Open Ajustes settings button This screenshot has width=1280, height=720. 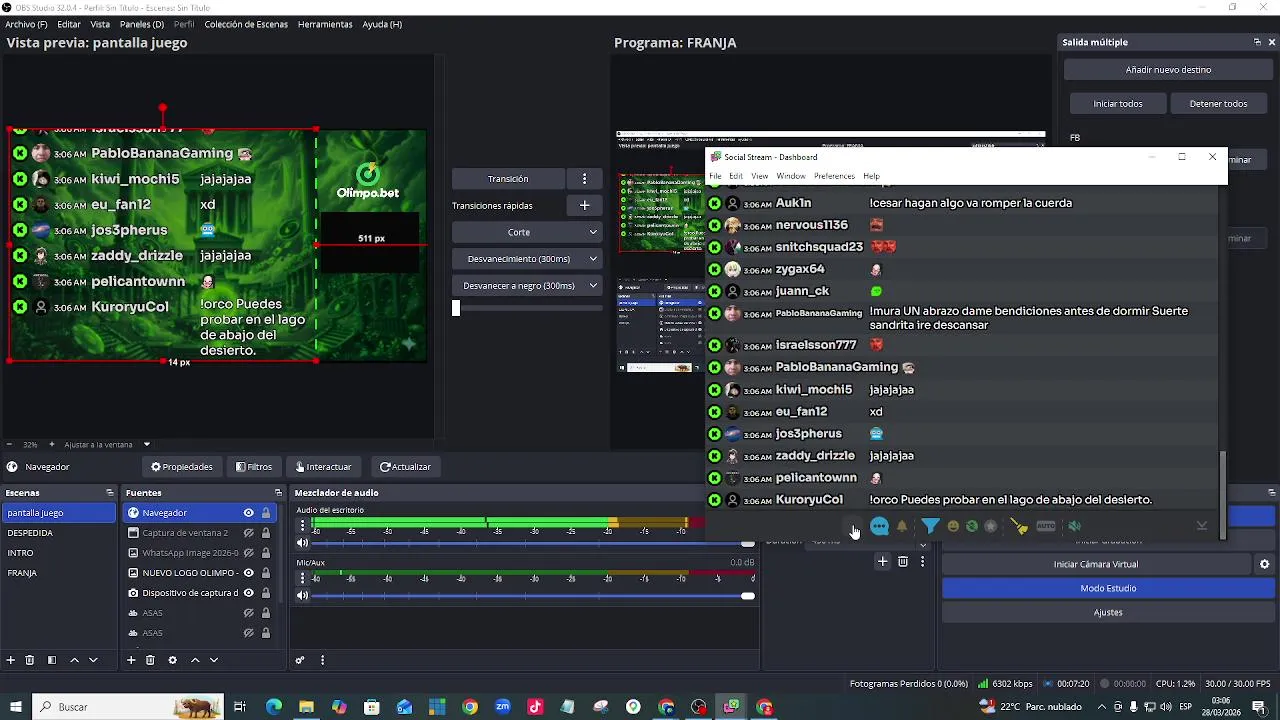coord(1108,612)
